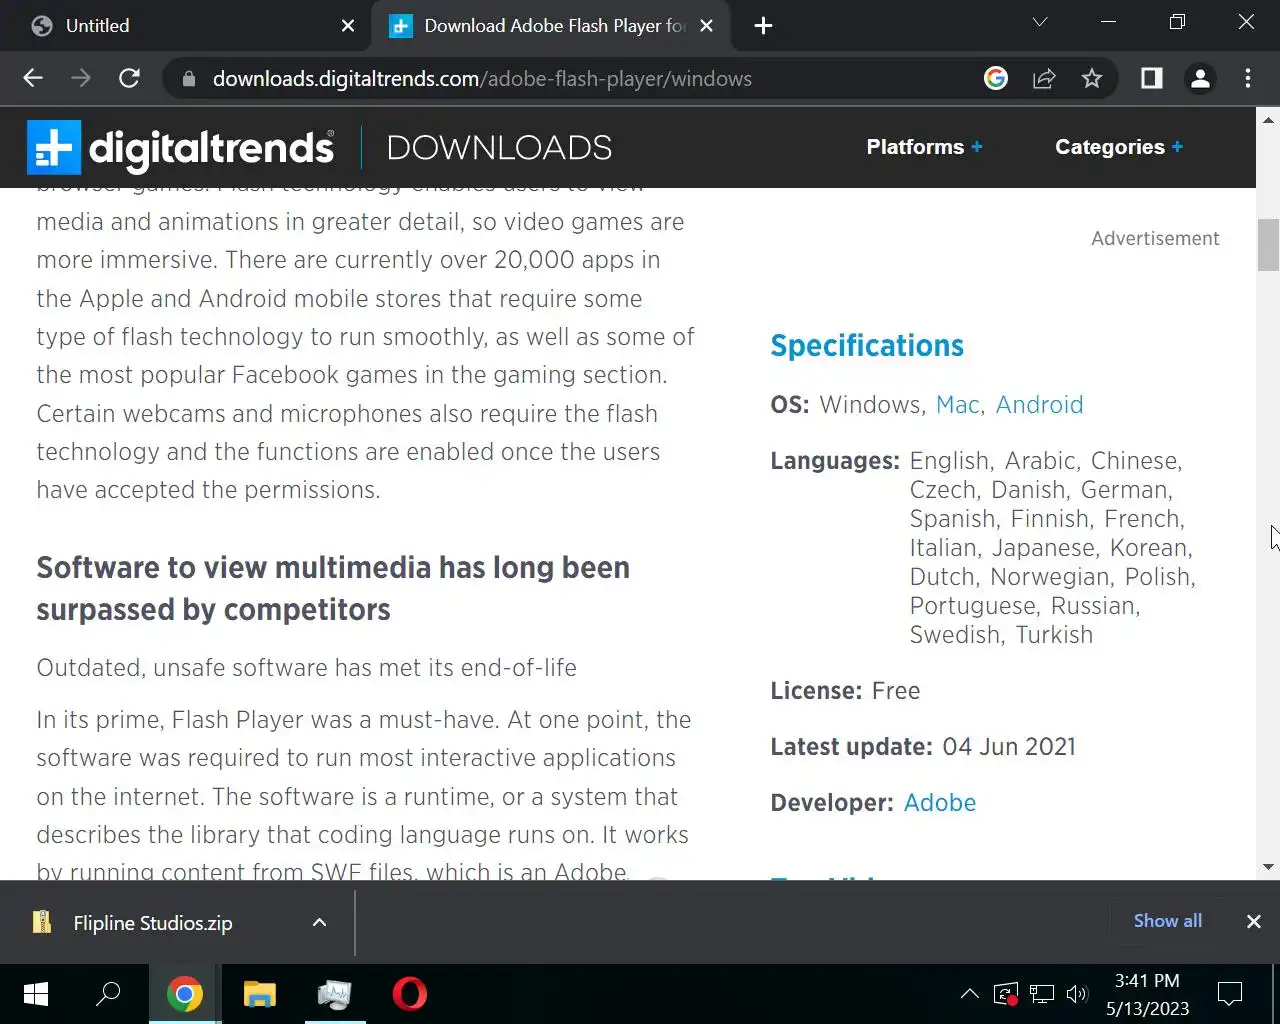The width and height of the screenshot is (1280, 1024).
Task: Click the page vertical scrollbar thumb
Action: point(1268,245)
